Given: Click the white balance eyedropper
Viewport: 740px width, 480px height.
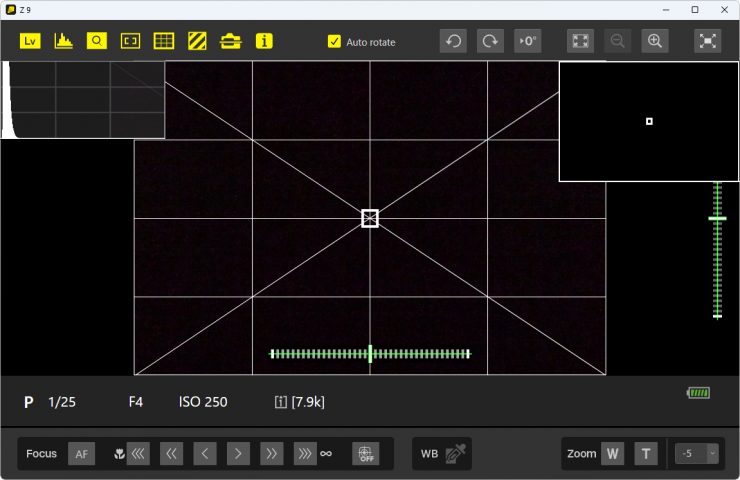Looking at the screenshot, I should click(455, 454).
